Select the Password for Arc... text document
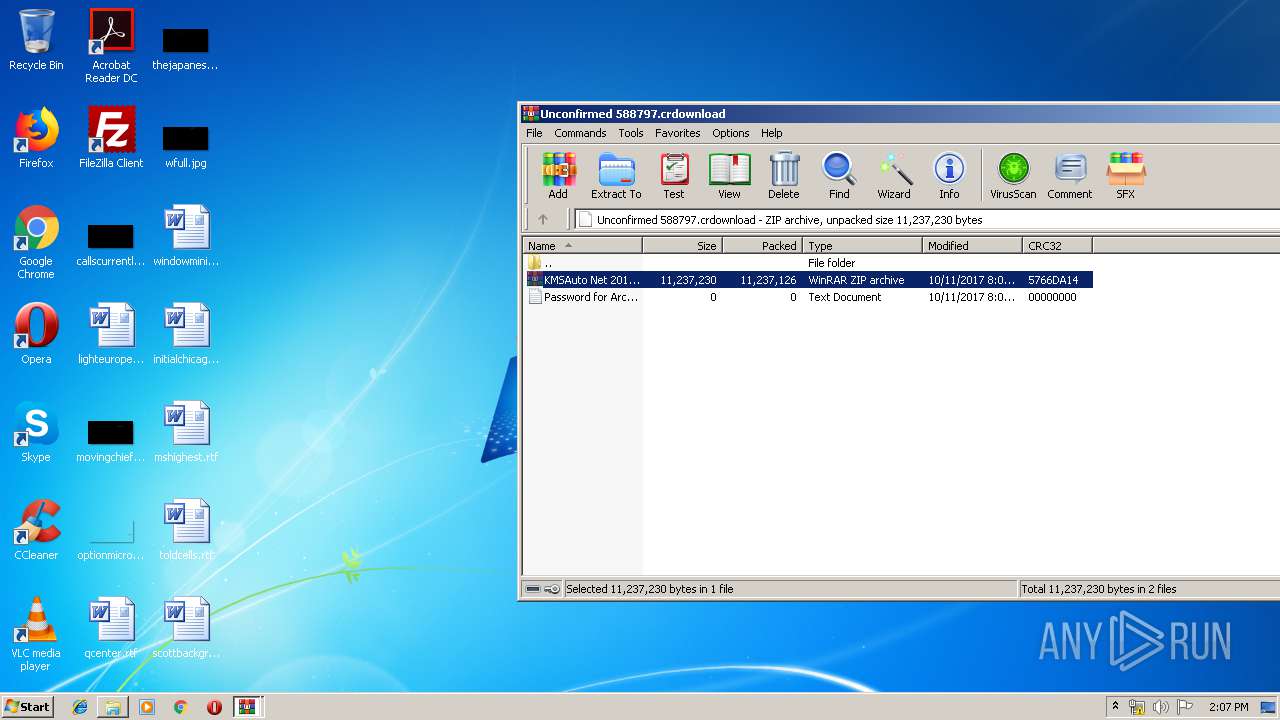1280x720 pixels. point(808,297)
